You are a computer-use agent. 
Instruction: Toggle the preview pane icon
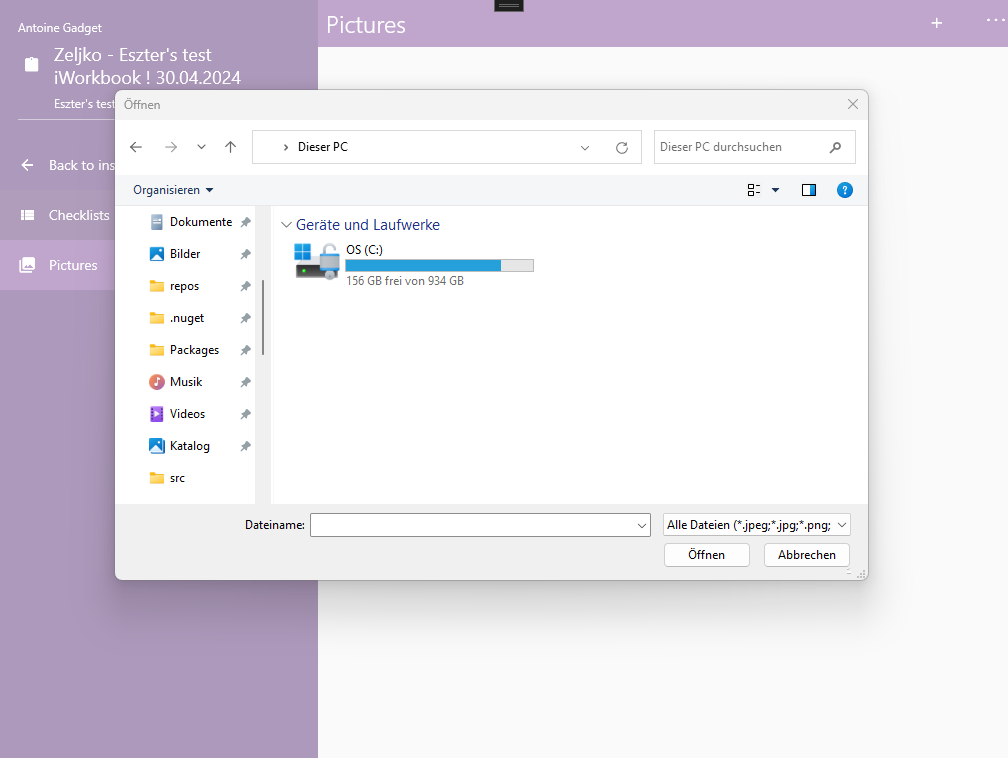(x=808, y=190)
